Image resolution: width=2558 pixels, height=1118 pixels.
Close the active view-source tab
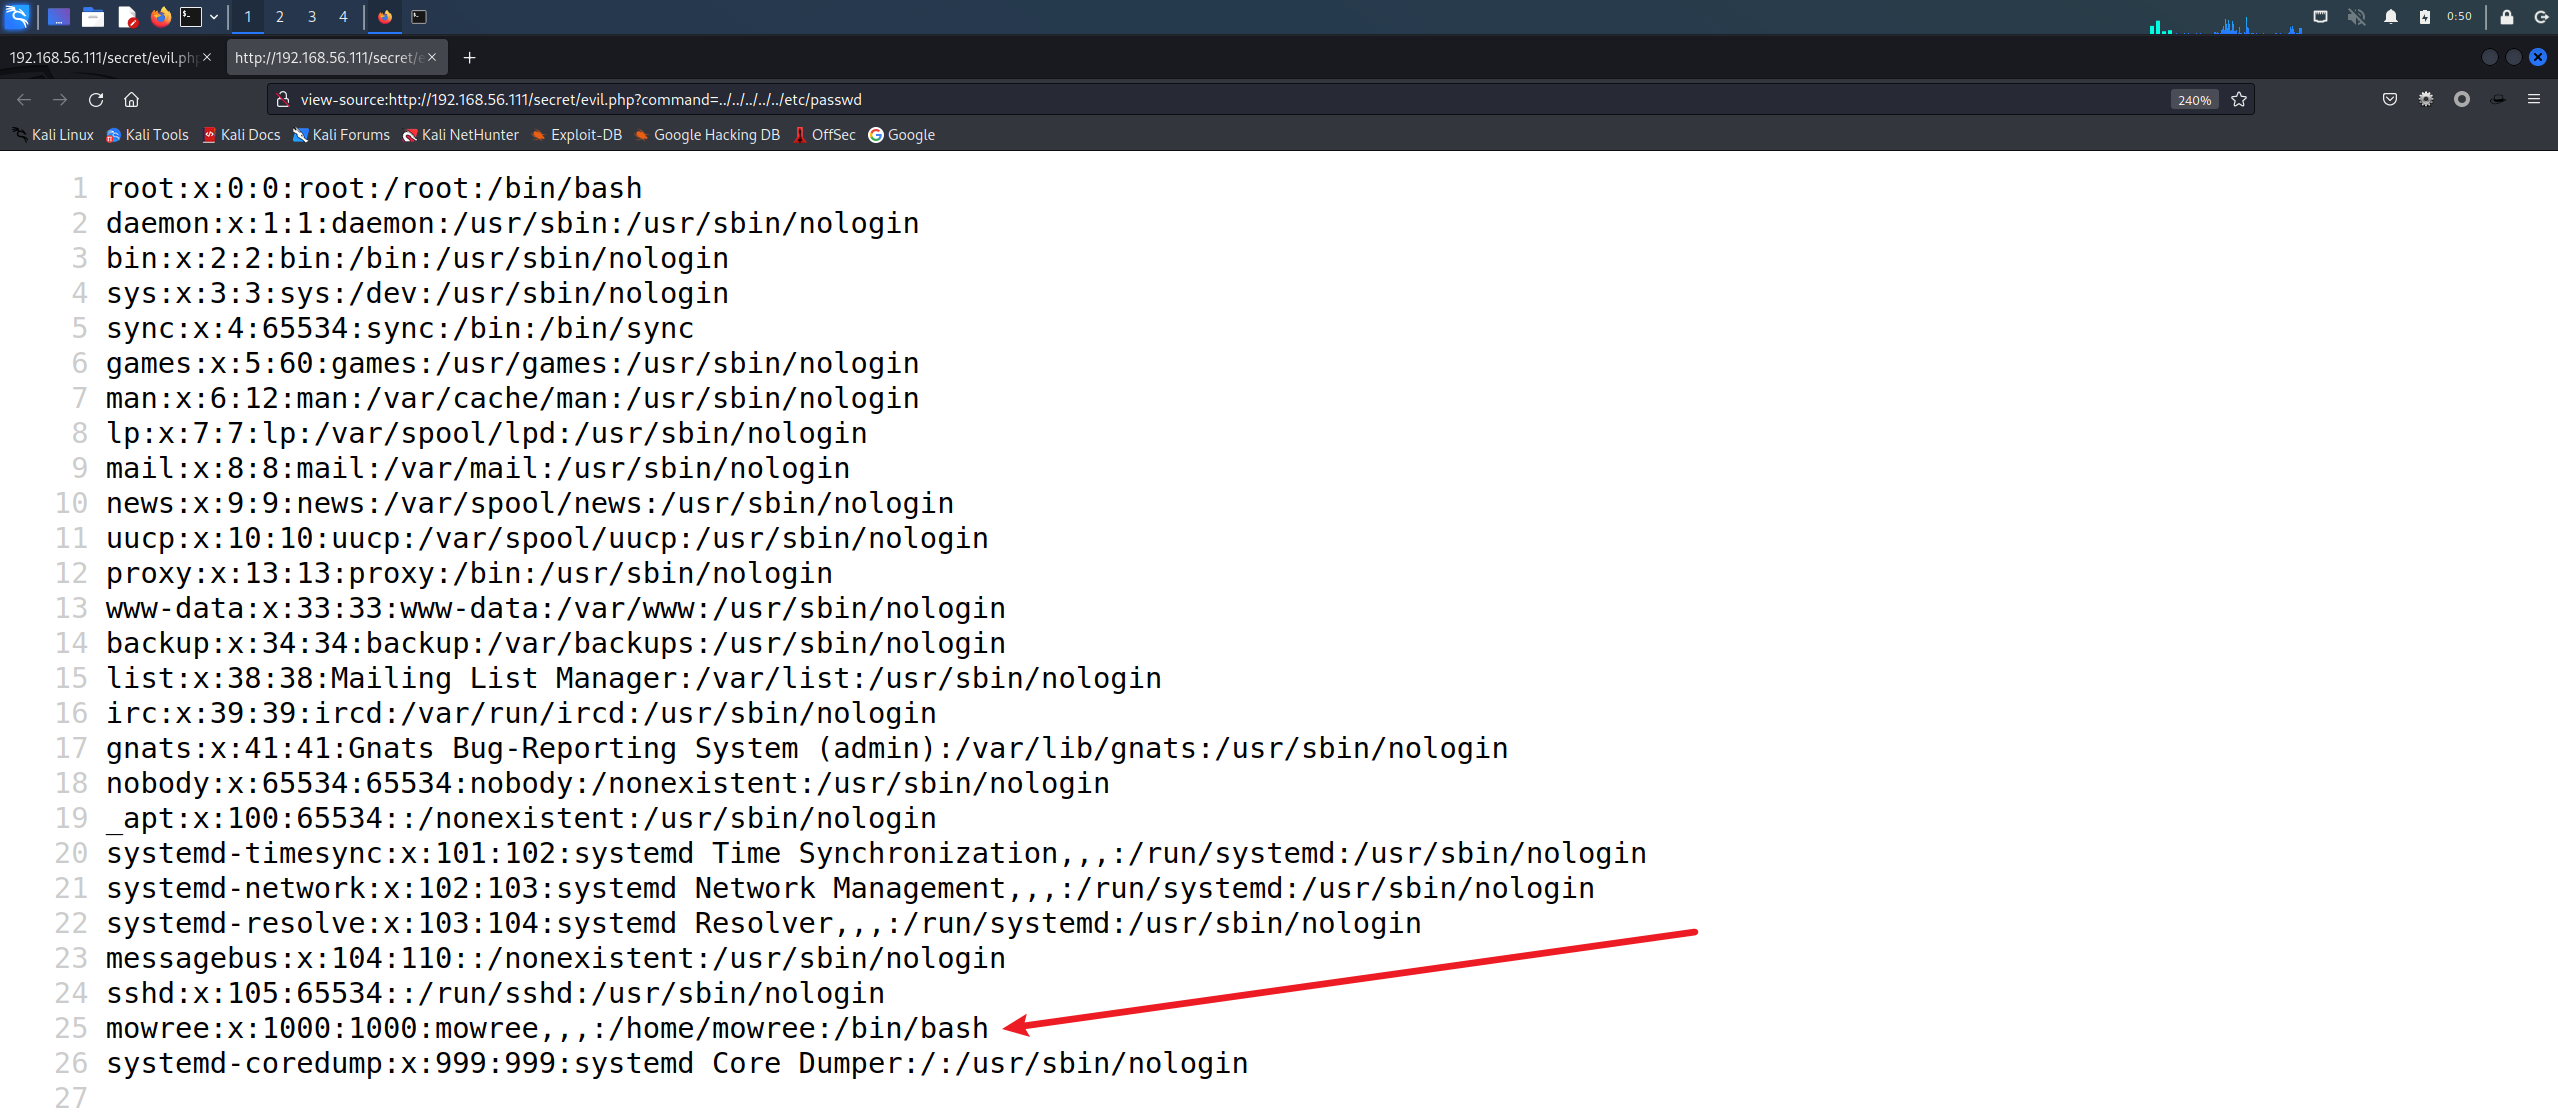(x=432, y=57)
